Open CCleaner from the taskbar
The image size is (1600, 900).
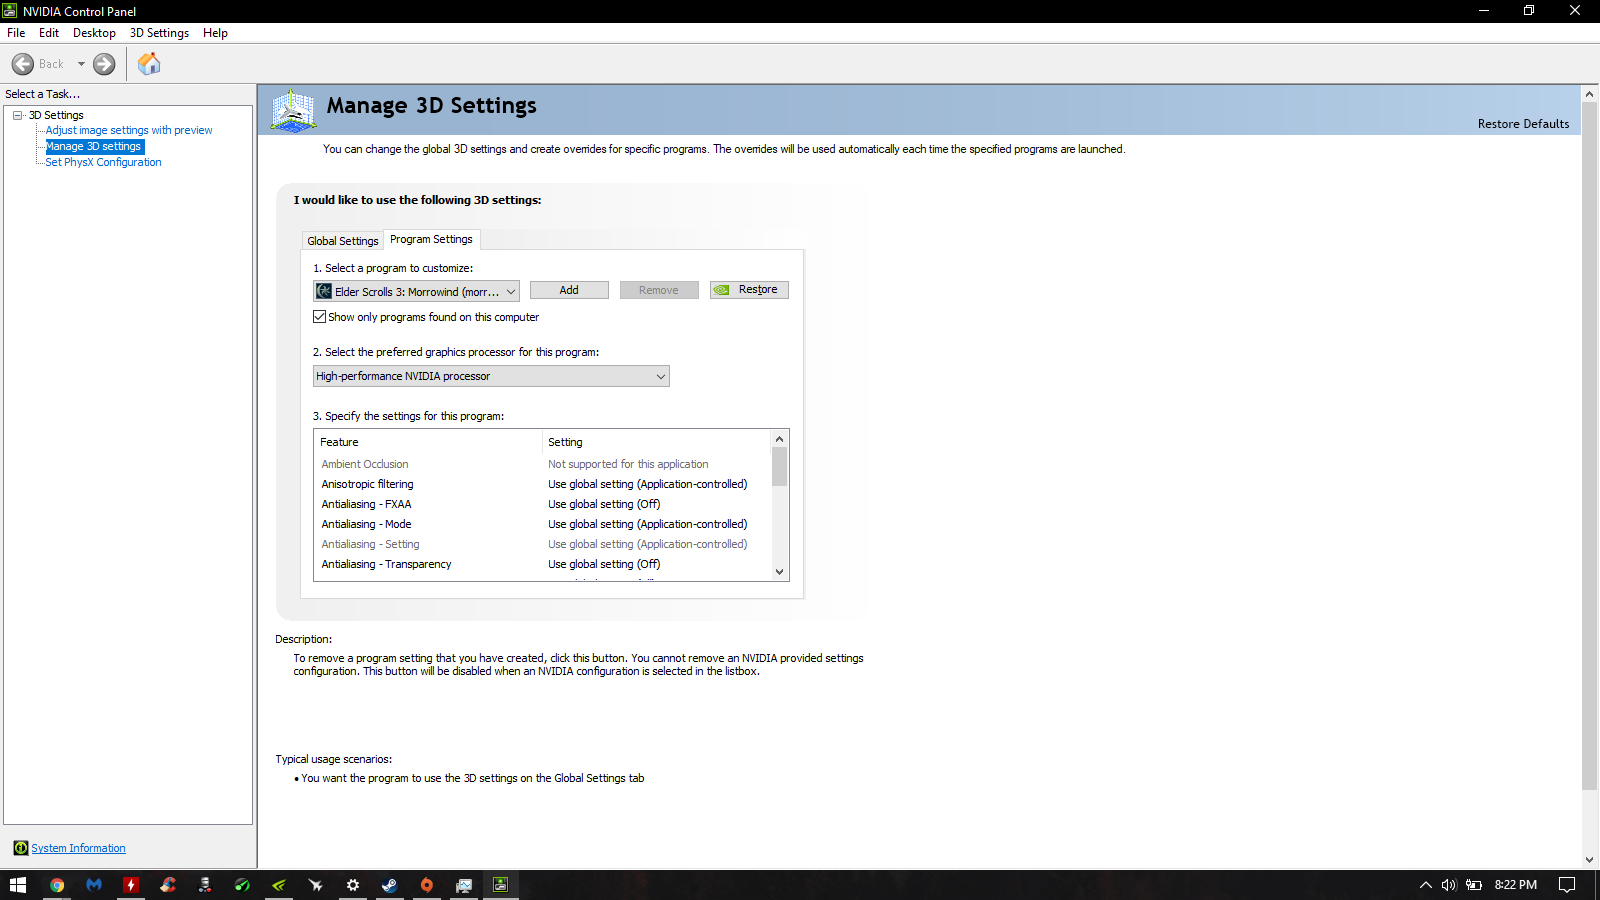[168, 885]
